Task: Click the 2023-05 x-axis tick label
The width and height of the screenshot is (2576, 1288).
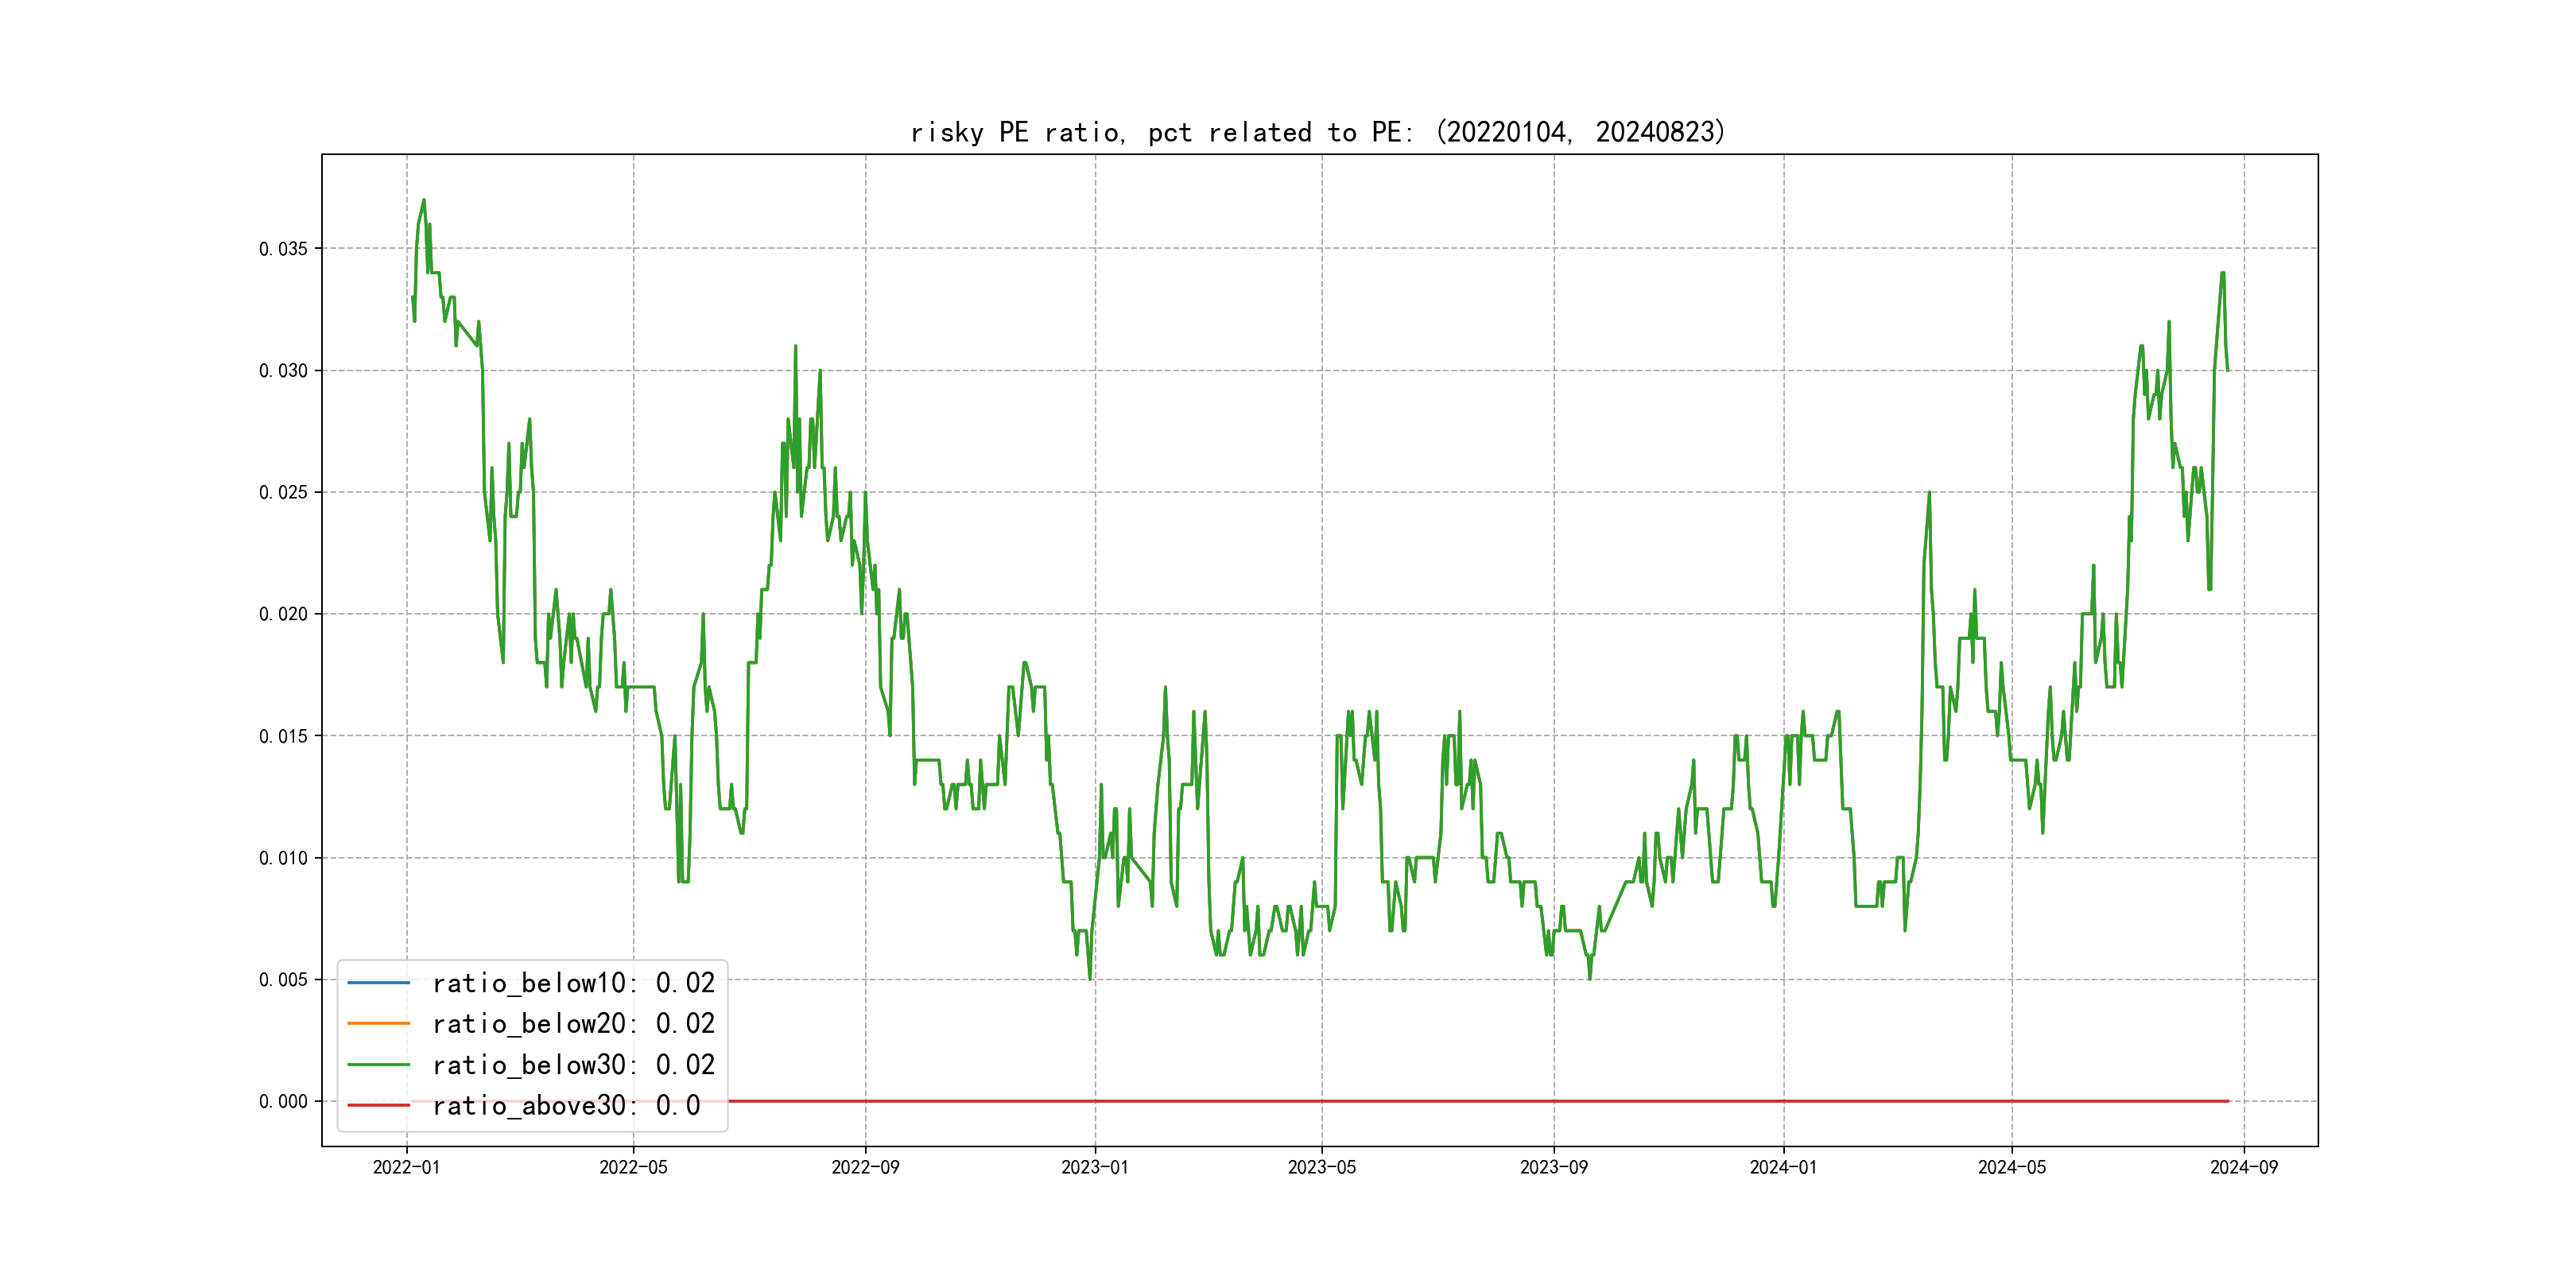Action: click(1321, 1167)
